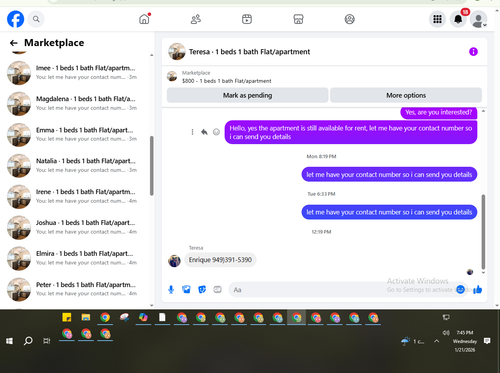
Task: Open the $800 listing link under Marketplace
Action: coord(226,81)
